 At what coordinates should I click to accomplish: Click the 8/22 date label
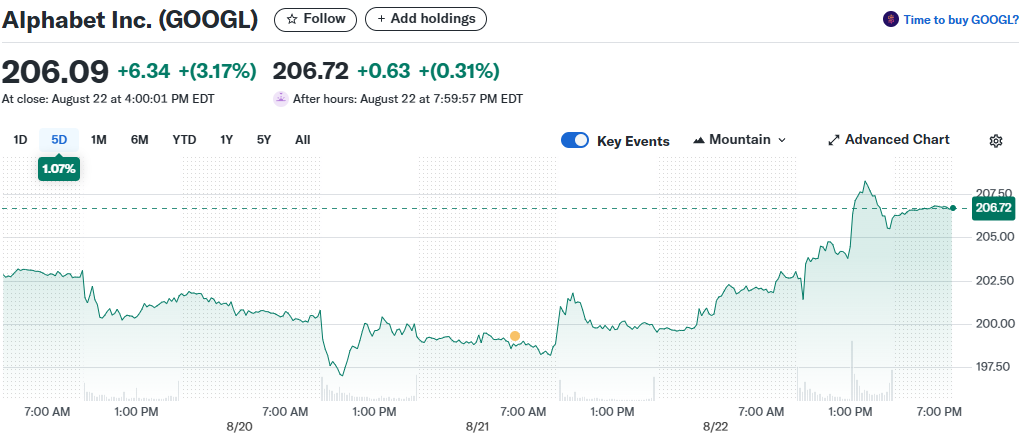point(715,427)
